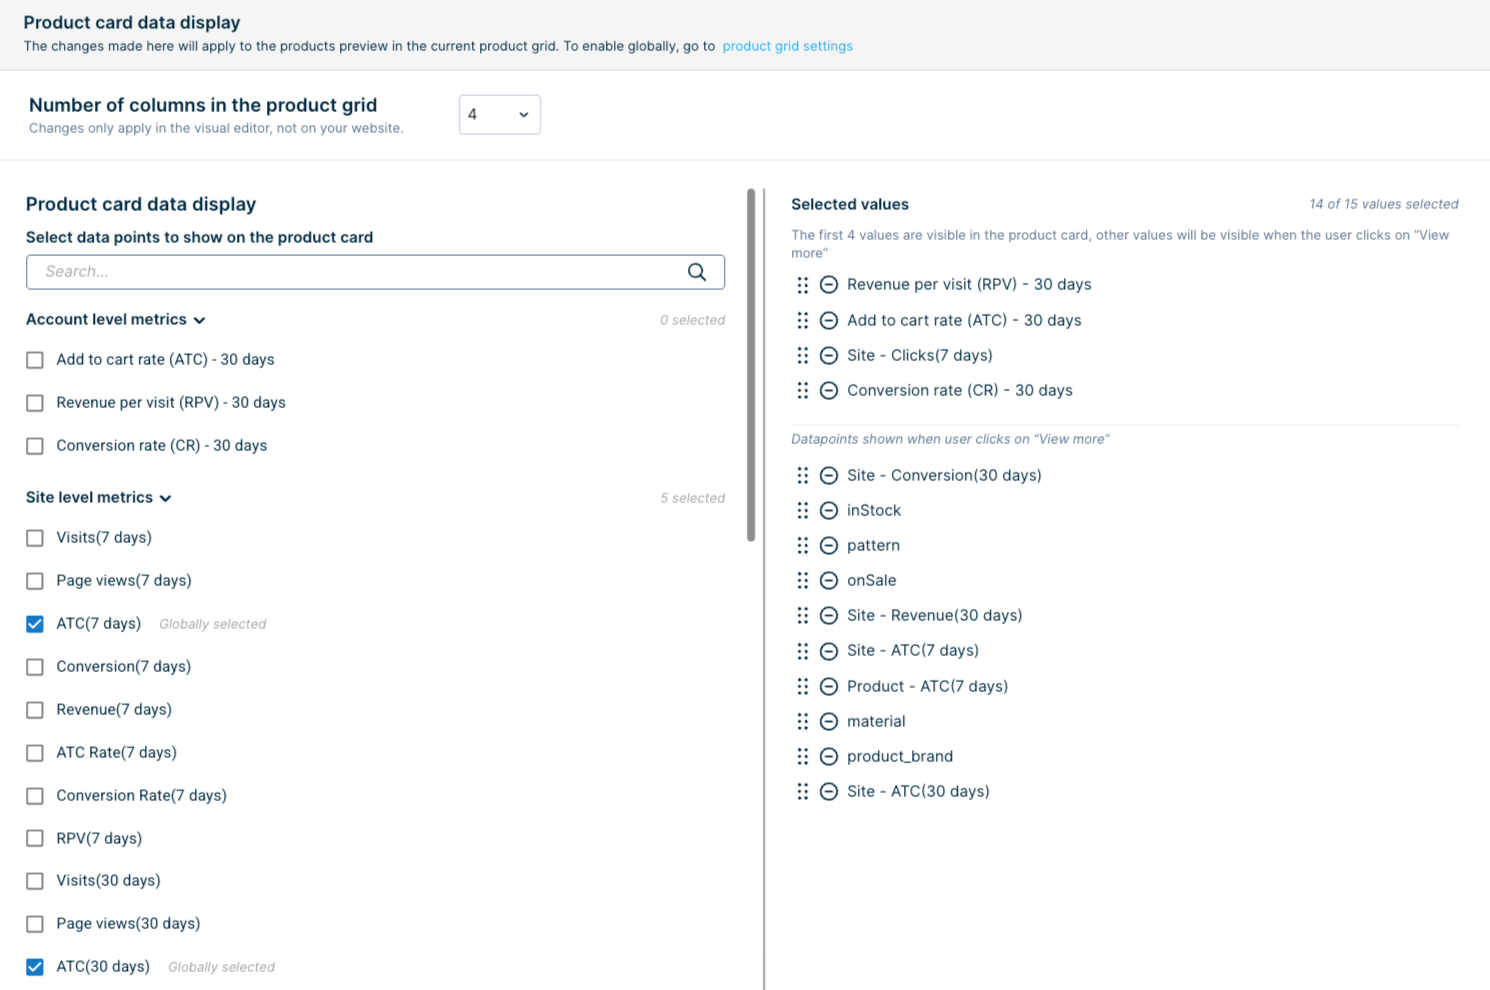Remove Revenue per visit (RPV) from selected values
This screenshot has width=1490, height=990.
(x=829, y=285)
